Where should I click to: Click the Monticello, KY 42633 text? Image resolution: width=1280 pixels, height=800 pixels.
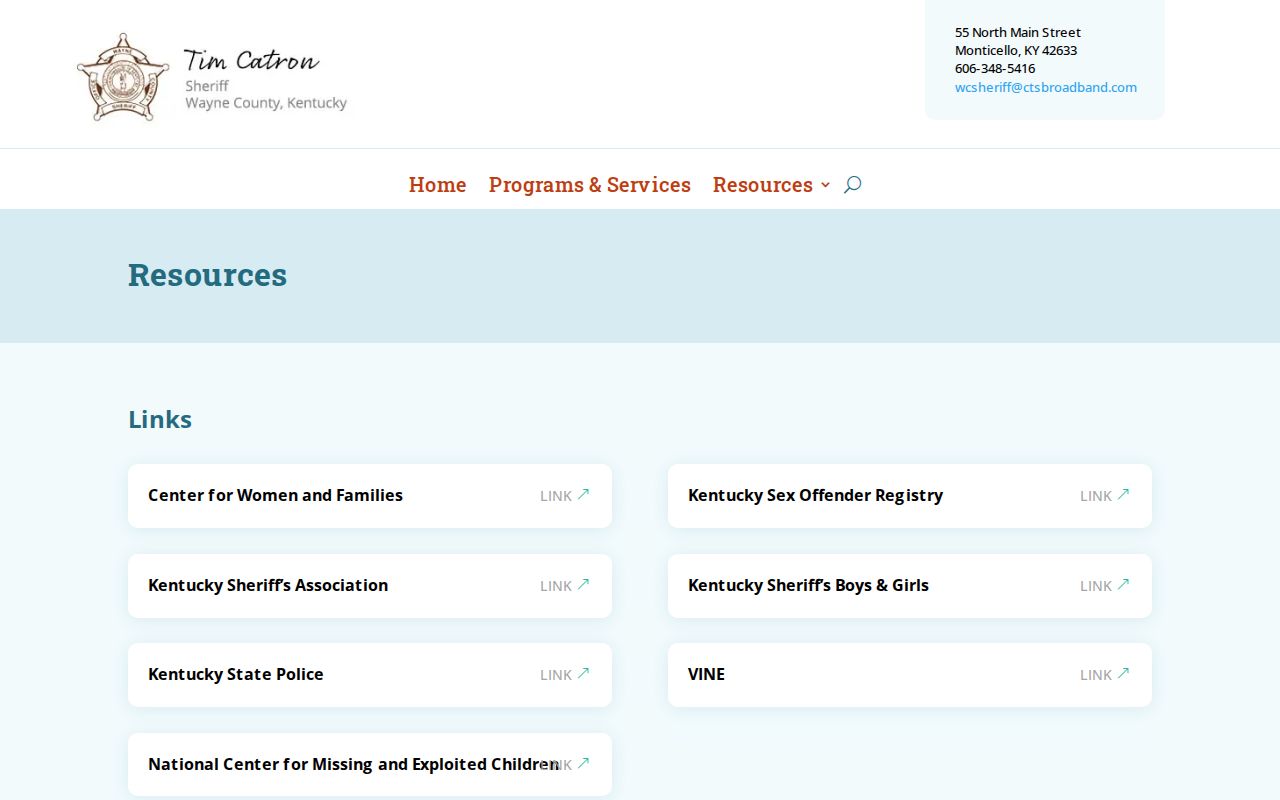click(x=1016, y=50)
